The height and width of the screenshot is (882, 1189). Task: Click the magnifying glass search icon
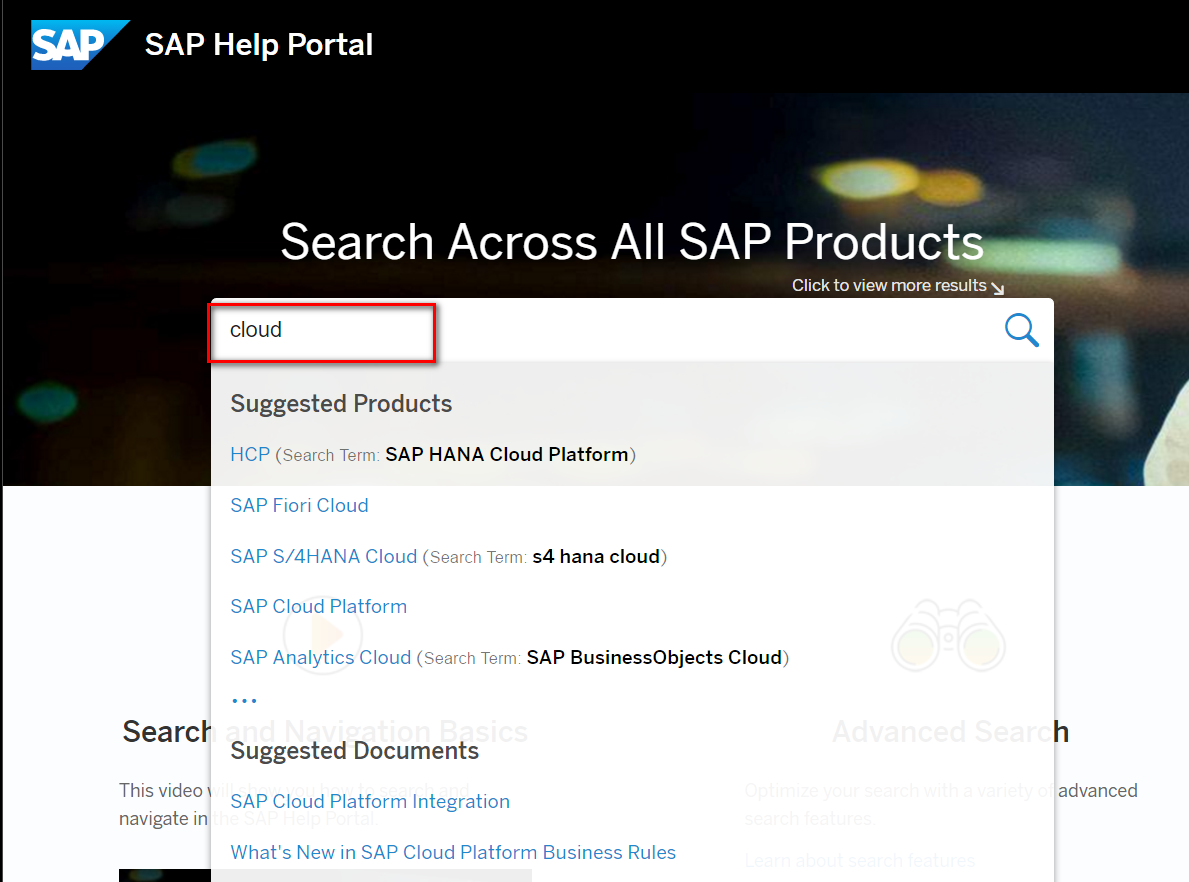1021,330
